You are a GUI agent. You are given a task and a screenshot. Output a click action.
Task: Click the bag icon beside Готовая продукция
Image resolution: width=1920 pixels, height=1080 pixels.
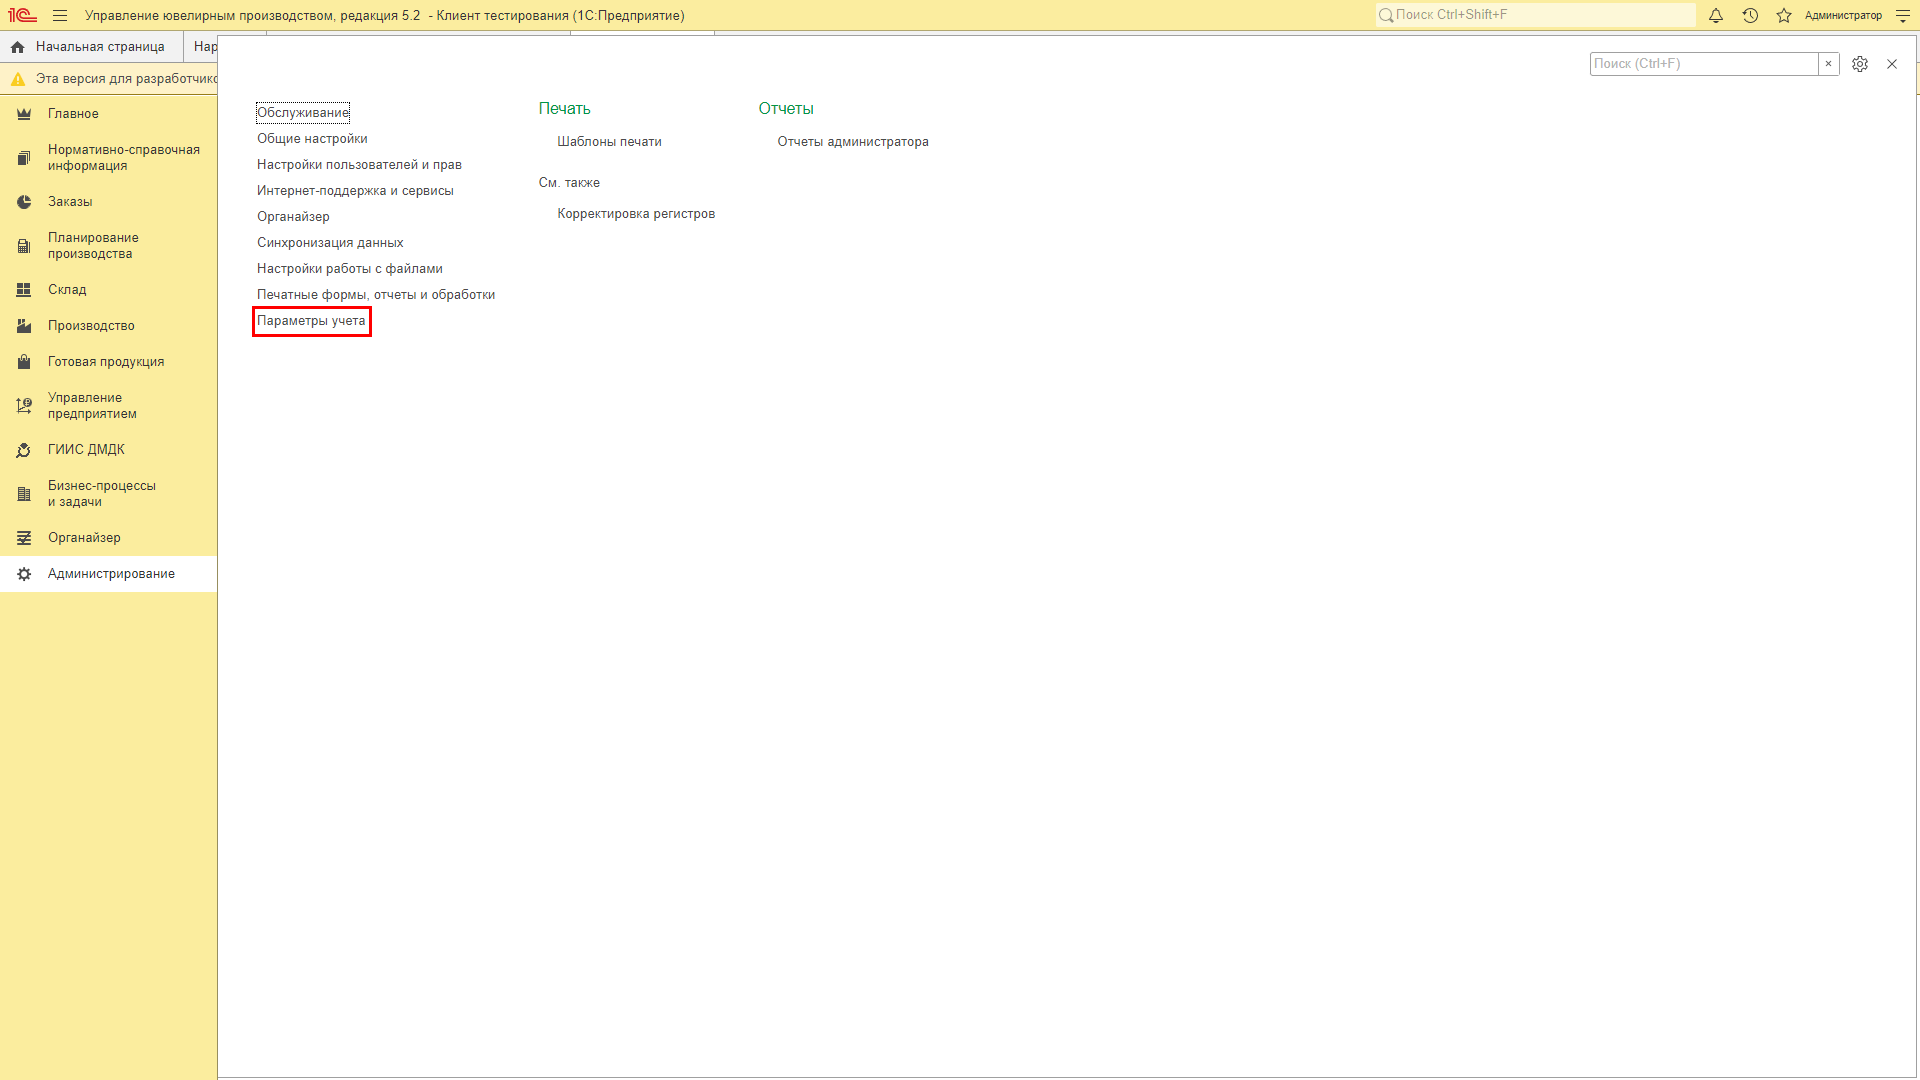(x=24, y=362)
